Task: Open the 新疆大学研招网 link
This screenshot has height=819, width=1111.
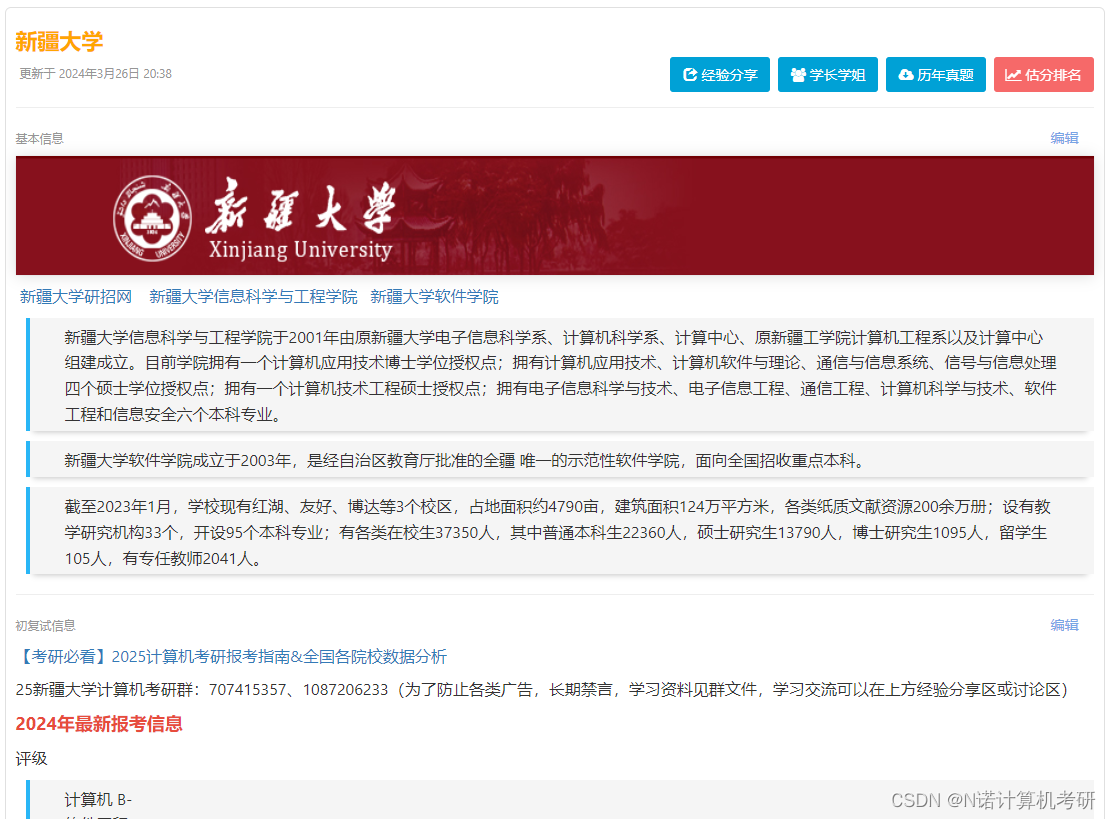Action: point(76,297)
